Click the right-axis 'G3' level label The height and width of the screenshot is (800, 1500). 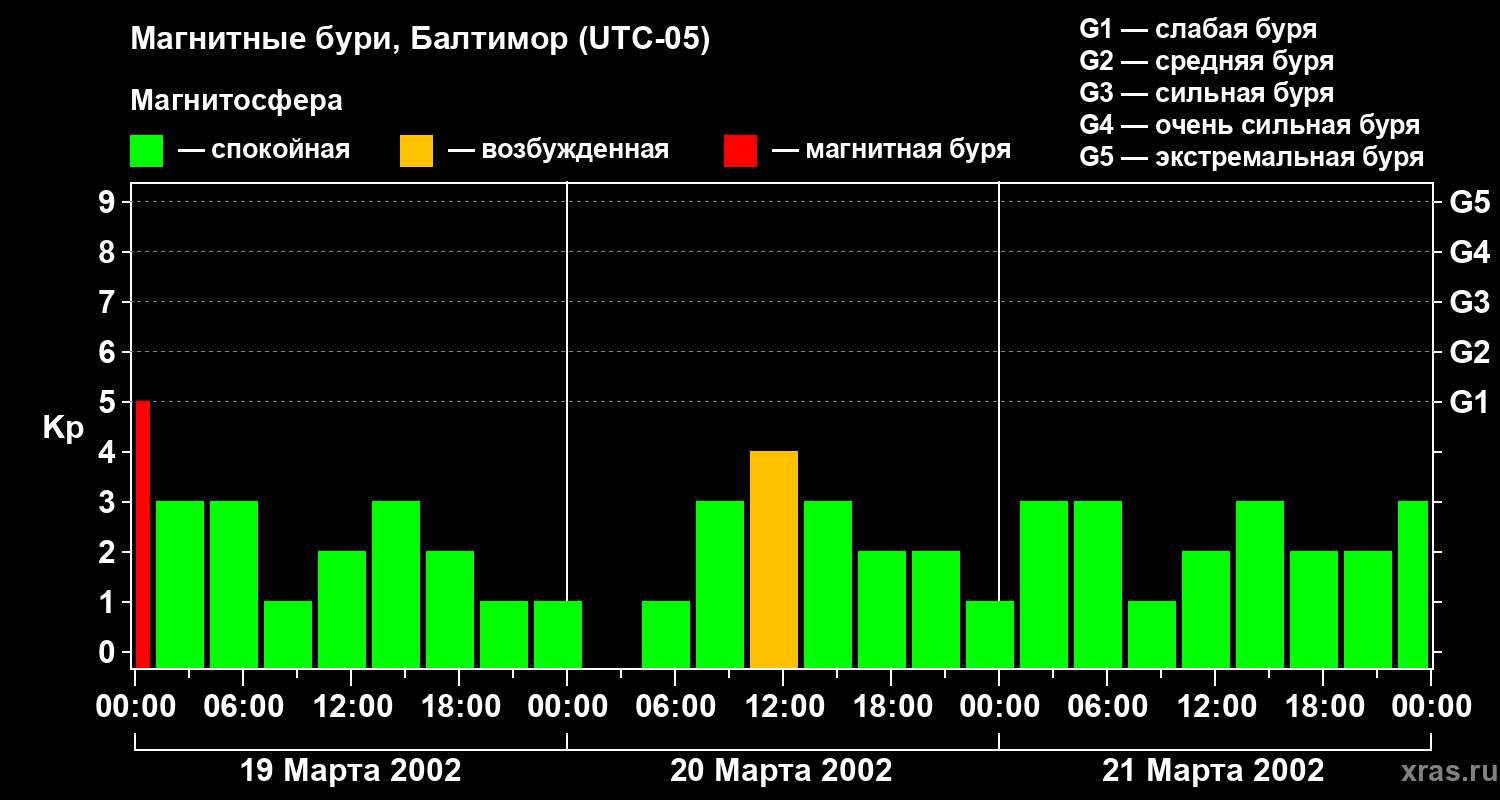1469,302
